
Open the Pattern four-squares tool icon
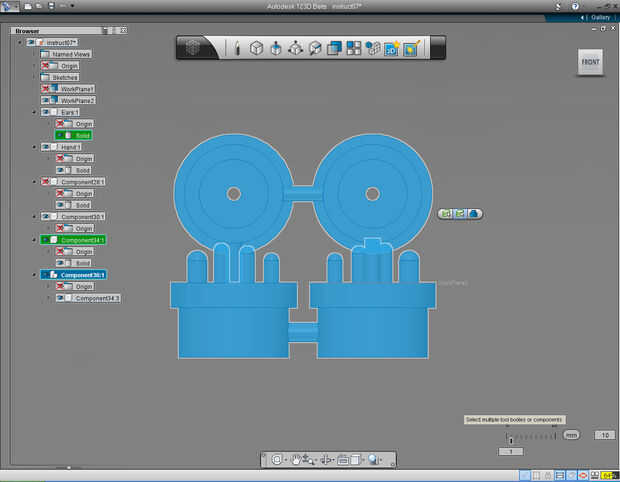click(x=353, y=48)
